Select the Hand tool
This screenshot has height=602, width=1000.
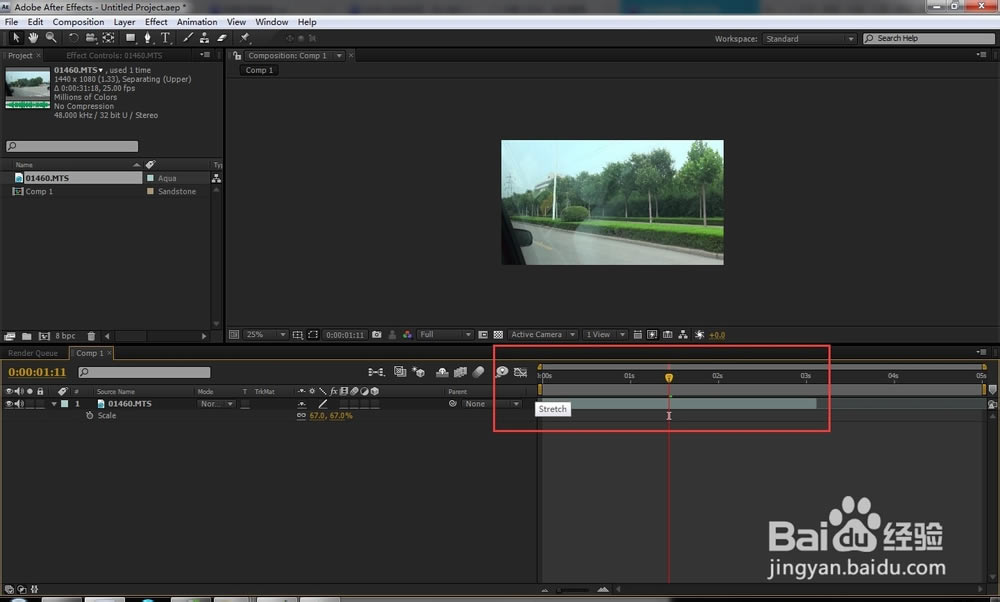point(34,37)
